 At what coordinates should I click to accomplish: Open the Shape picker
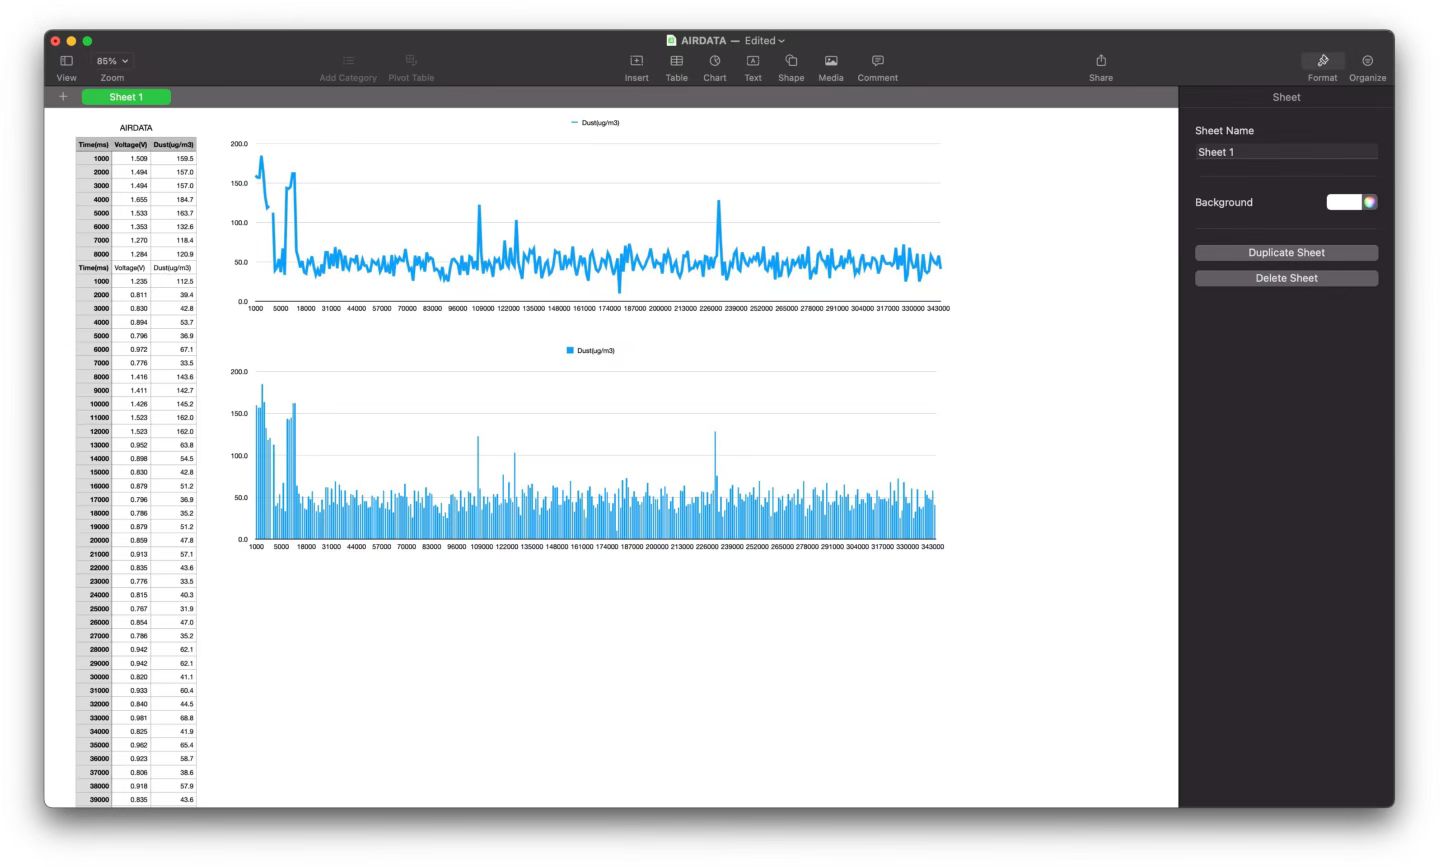(x=791, y=61)
